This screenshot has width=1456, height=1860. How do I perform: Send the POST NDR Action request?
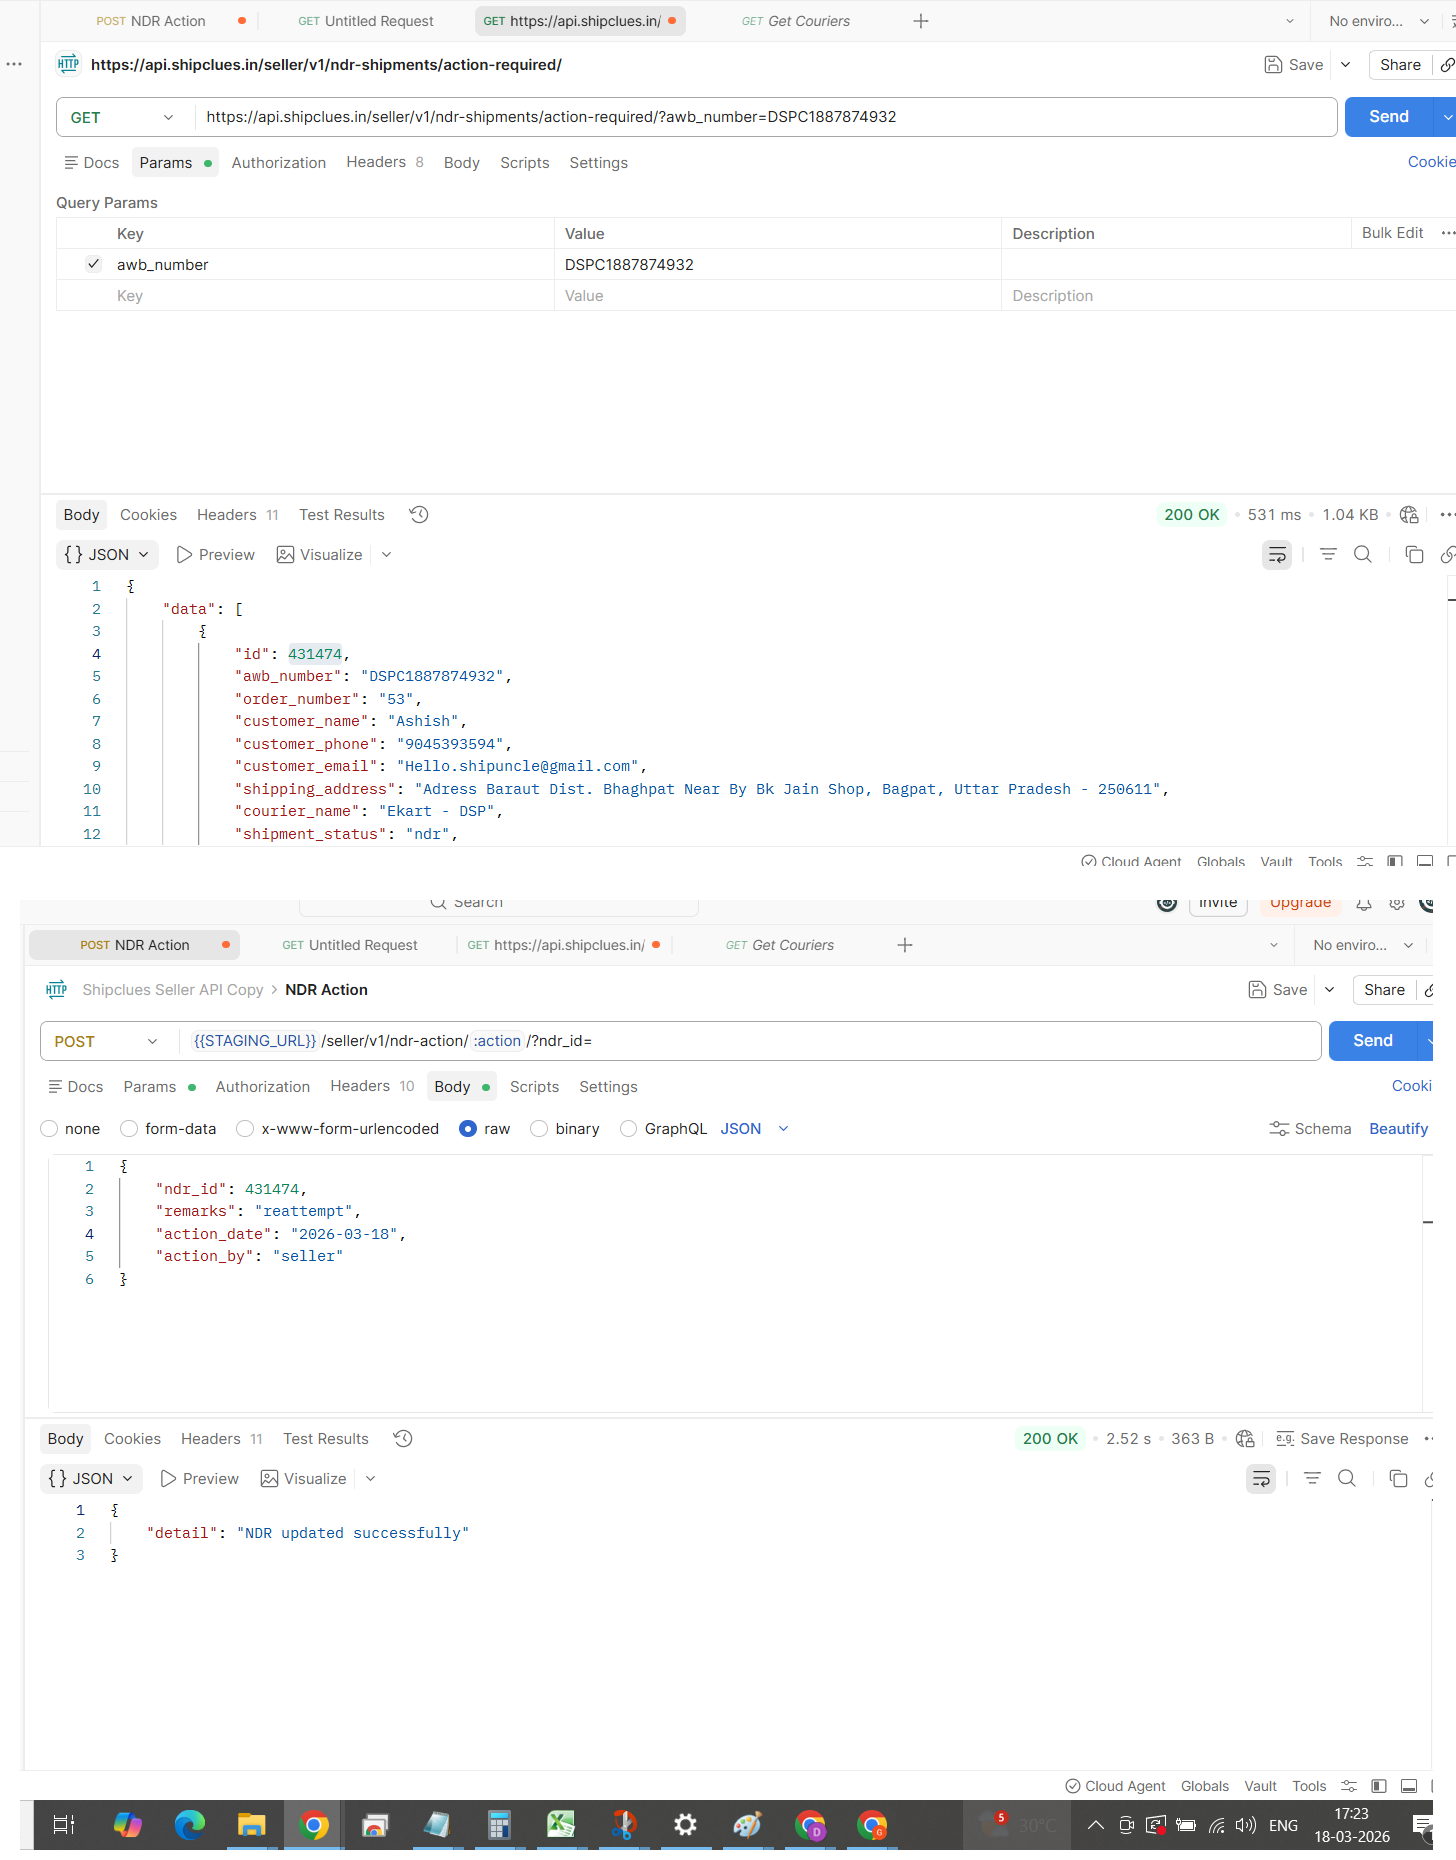point(1373,1041)
